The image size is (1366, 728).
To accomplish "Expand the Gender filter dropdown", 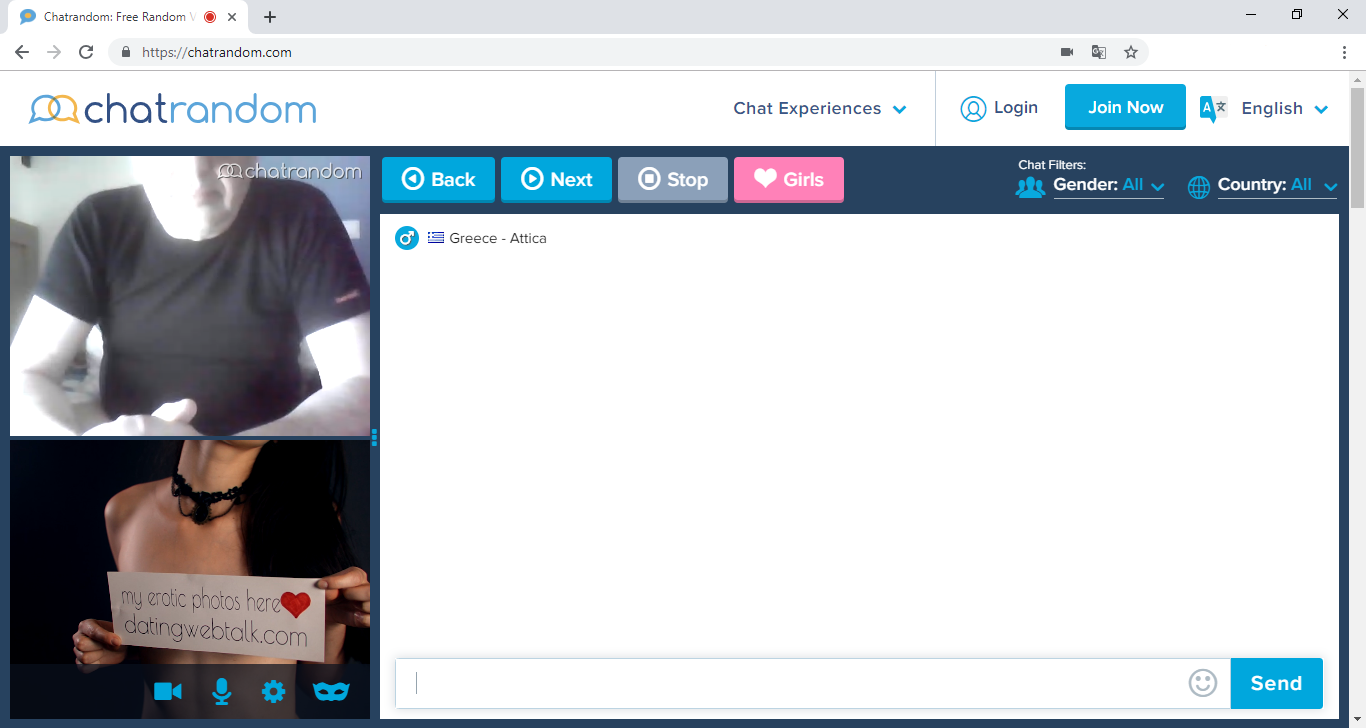I will coord(1109,185).
